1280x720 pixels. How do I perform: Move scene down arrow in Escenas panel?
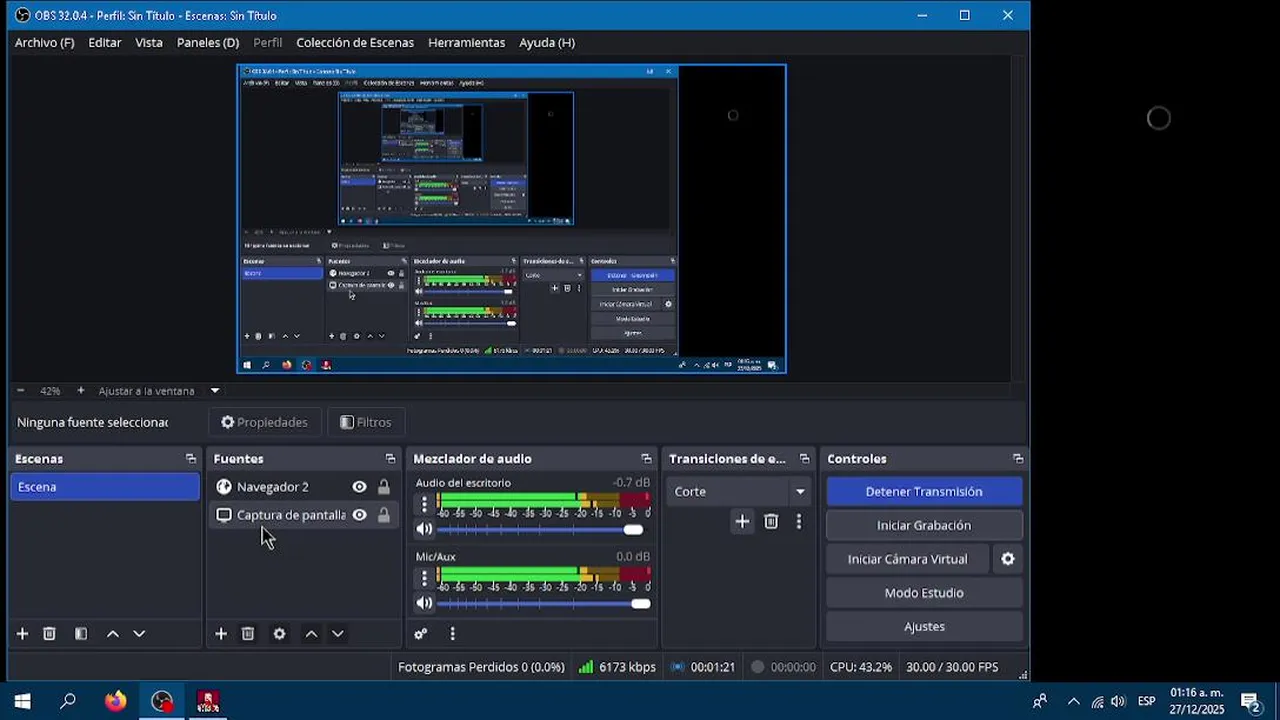point(139,634)
